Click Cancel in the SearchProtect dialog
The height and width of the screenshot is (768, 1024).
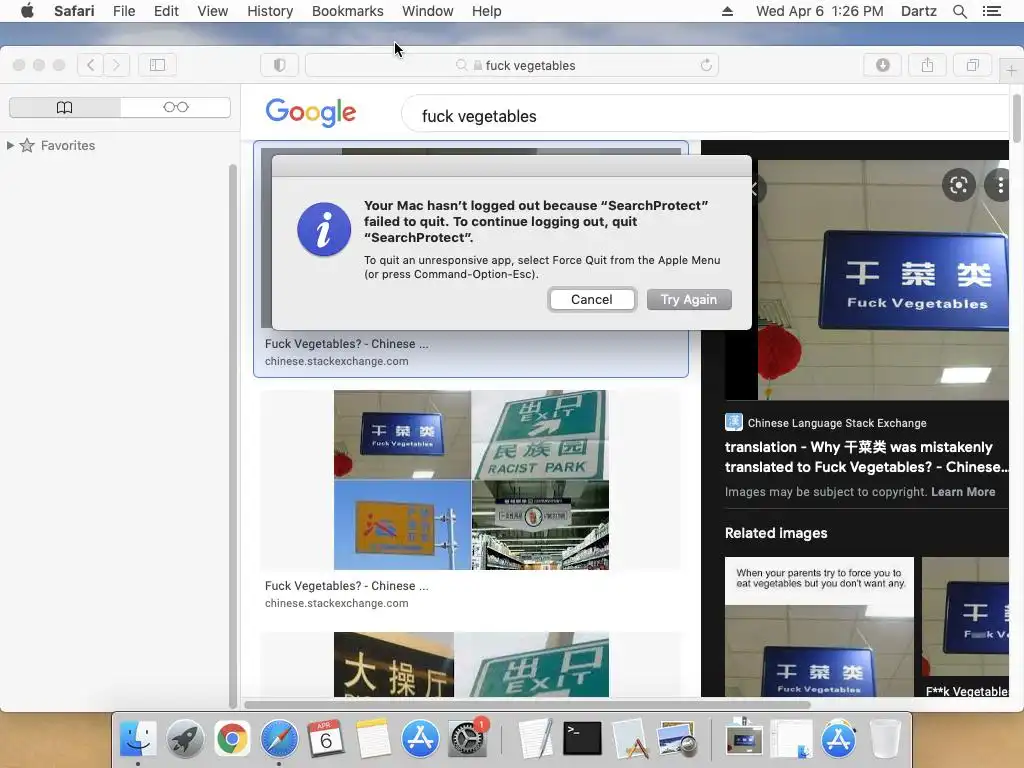point(592,299)
